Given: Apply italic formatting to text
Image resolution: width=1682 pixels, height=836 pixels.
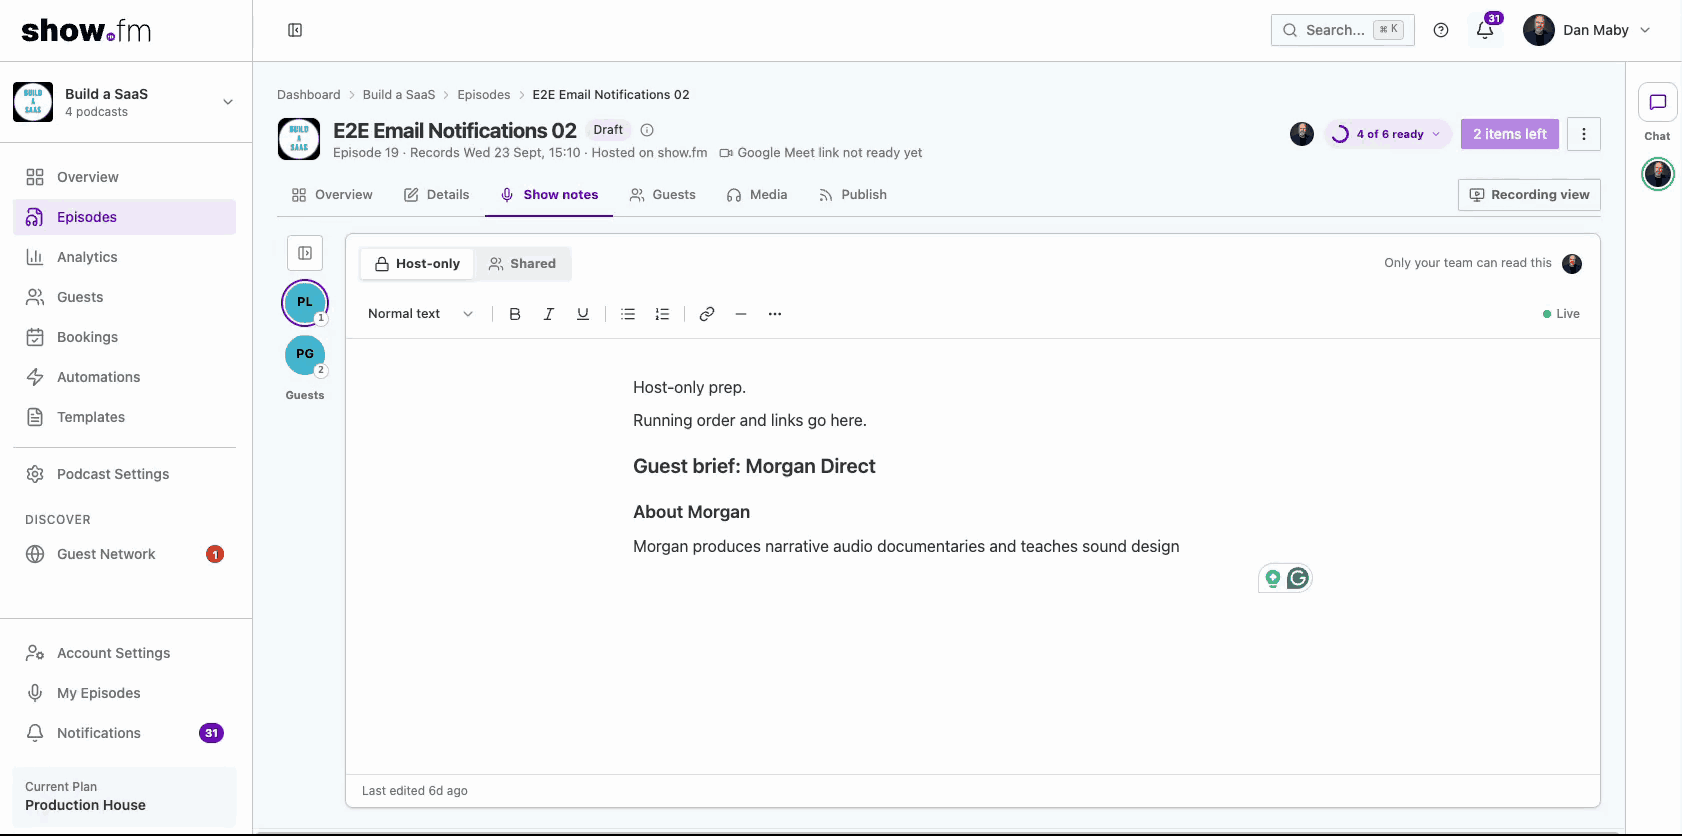Looking at the screenshot, I should coord(549,314).
